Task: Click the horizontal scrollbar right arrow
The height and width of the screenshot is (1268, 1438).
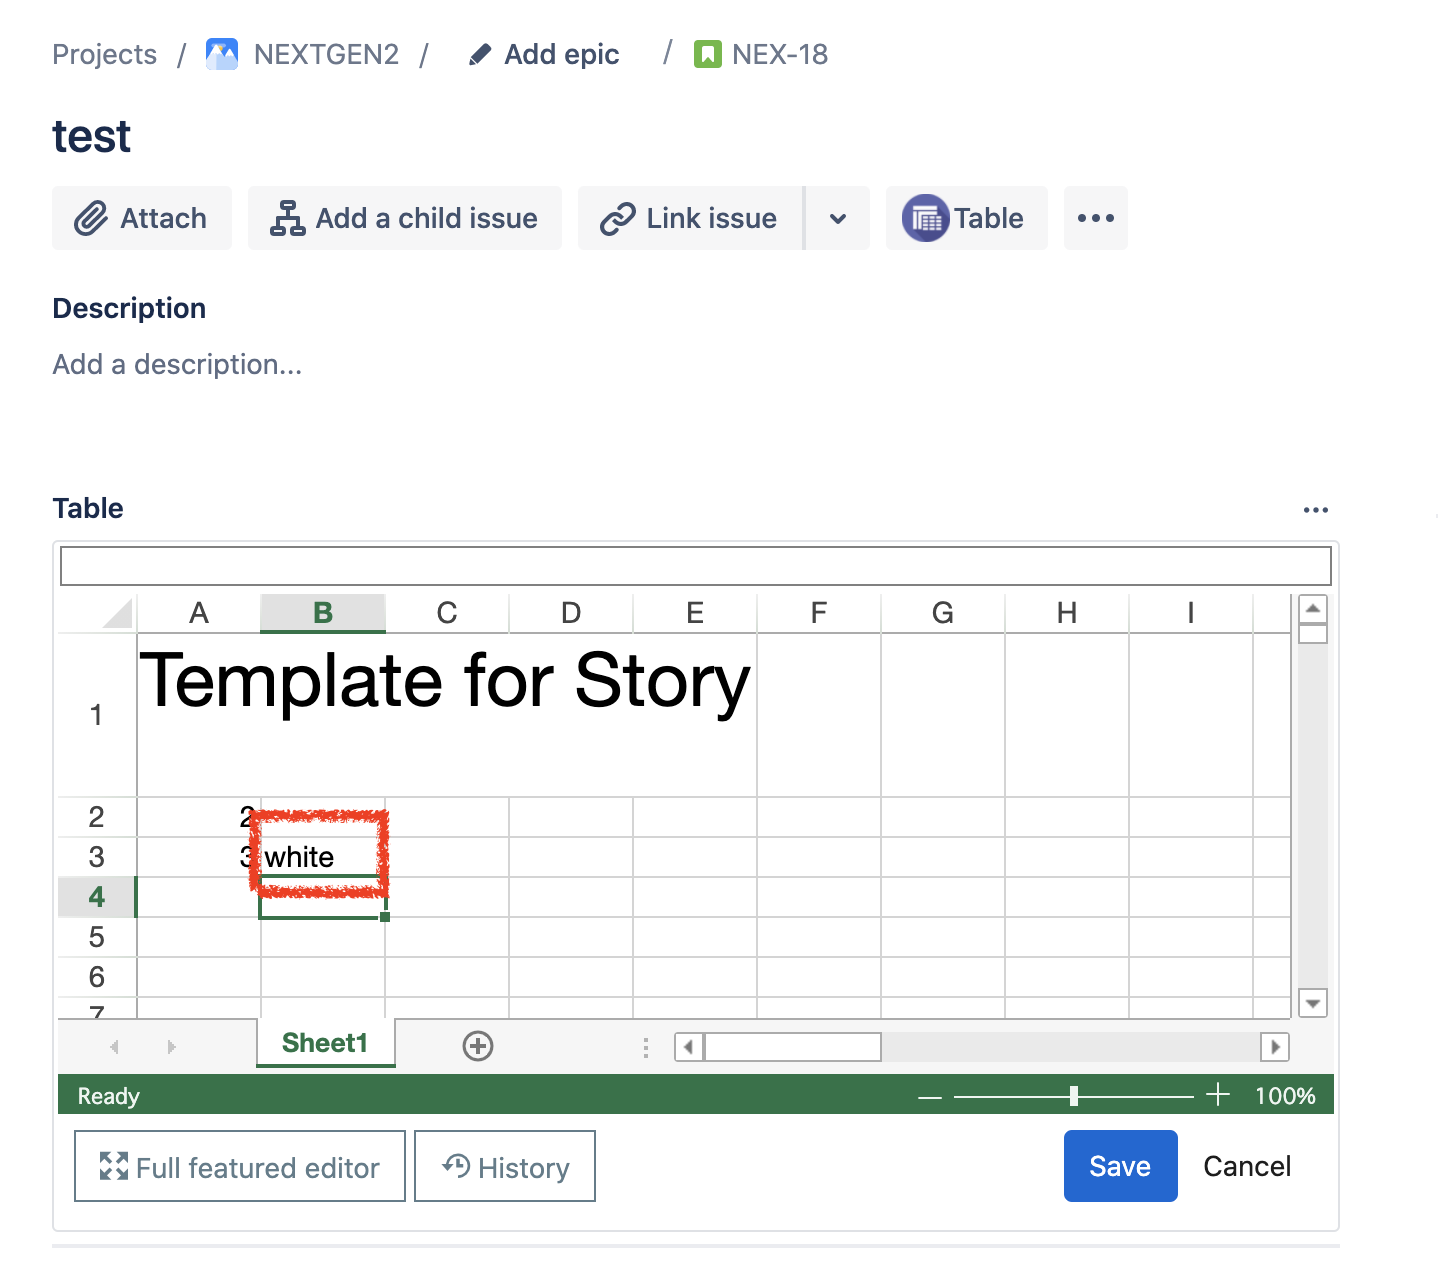Action: click(x=1275, y=1047)
